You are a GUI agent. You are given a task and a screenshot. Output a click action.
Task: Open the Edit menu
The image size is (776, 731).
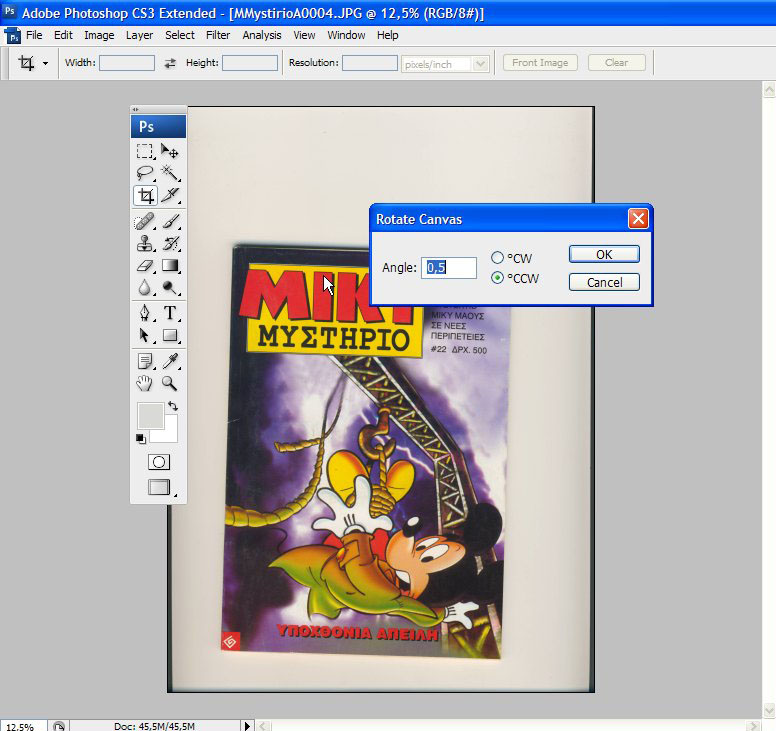(63, 35)
